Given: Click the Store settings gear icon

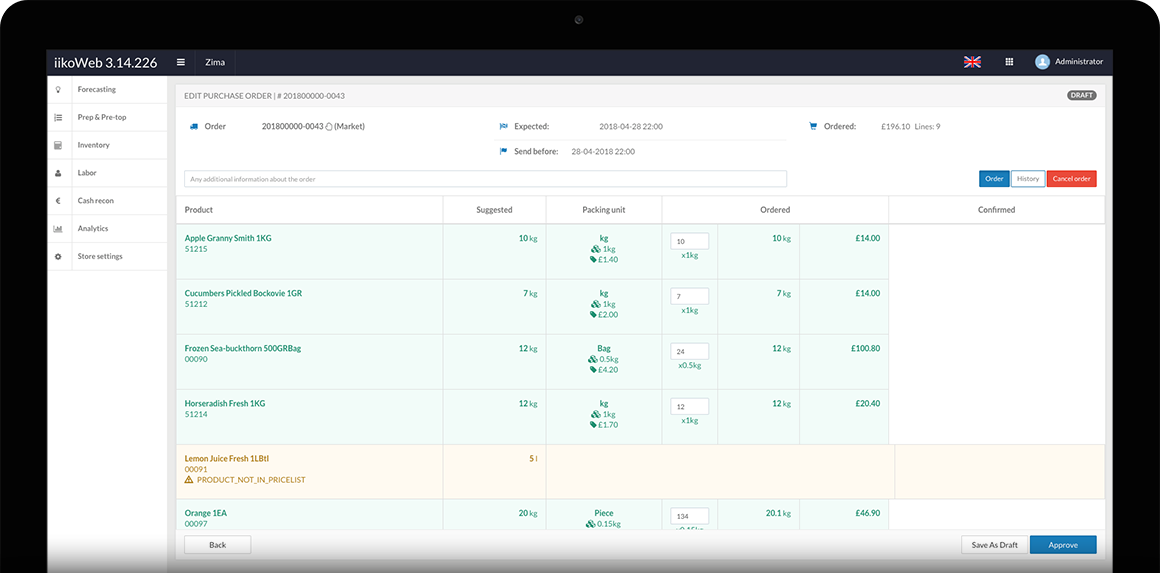Looking at the screenshot, I should [x=58, y=257].
